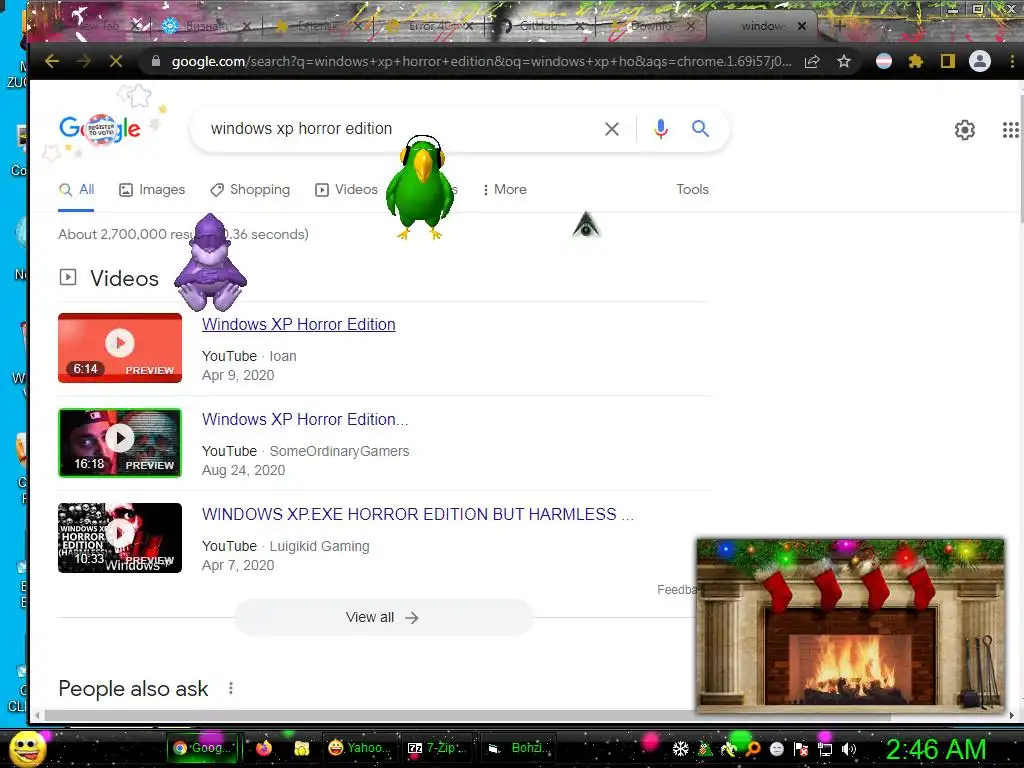1024x768 pixels.
Task: Open the Tools search options
Action: click(x=692, y=189)
